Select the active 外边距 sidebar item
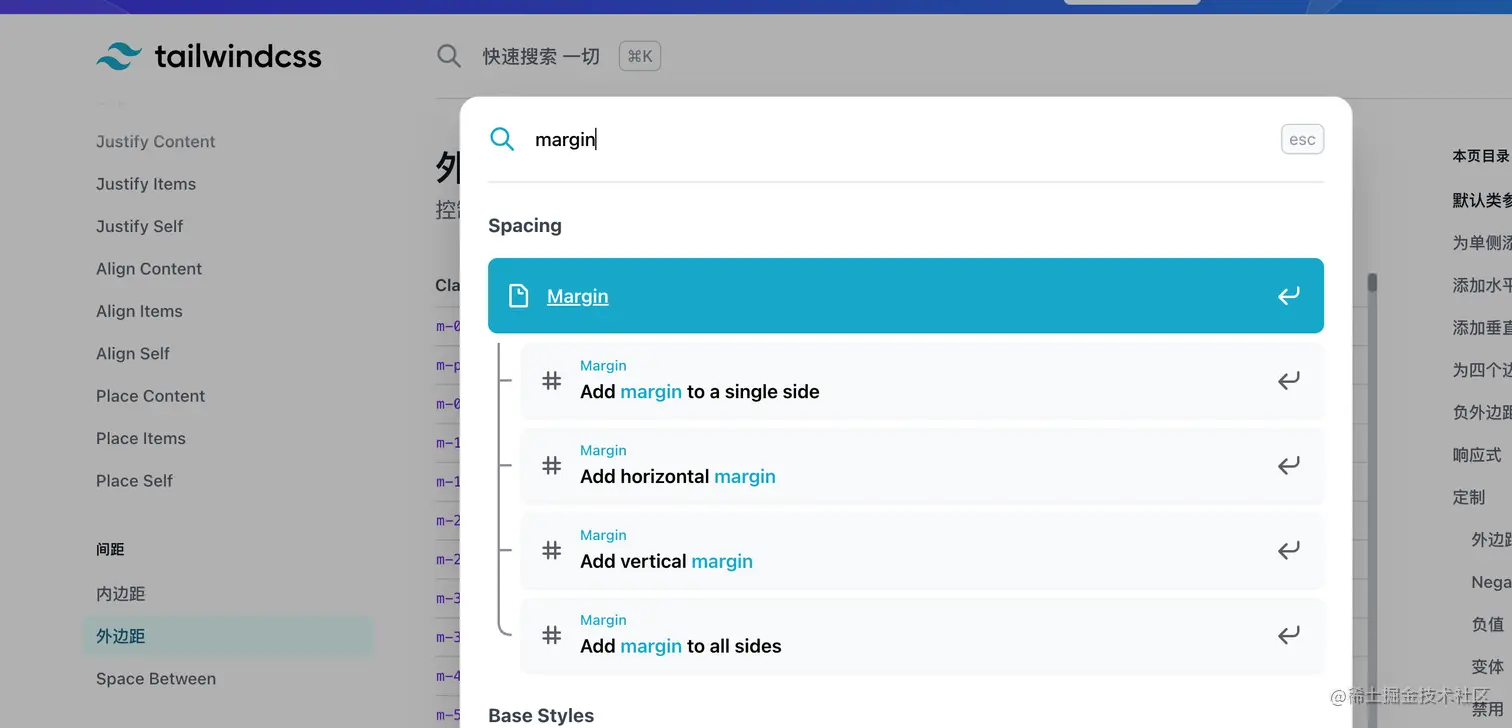1512x728 pixels. [228, 636]
